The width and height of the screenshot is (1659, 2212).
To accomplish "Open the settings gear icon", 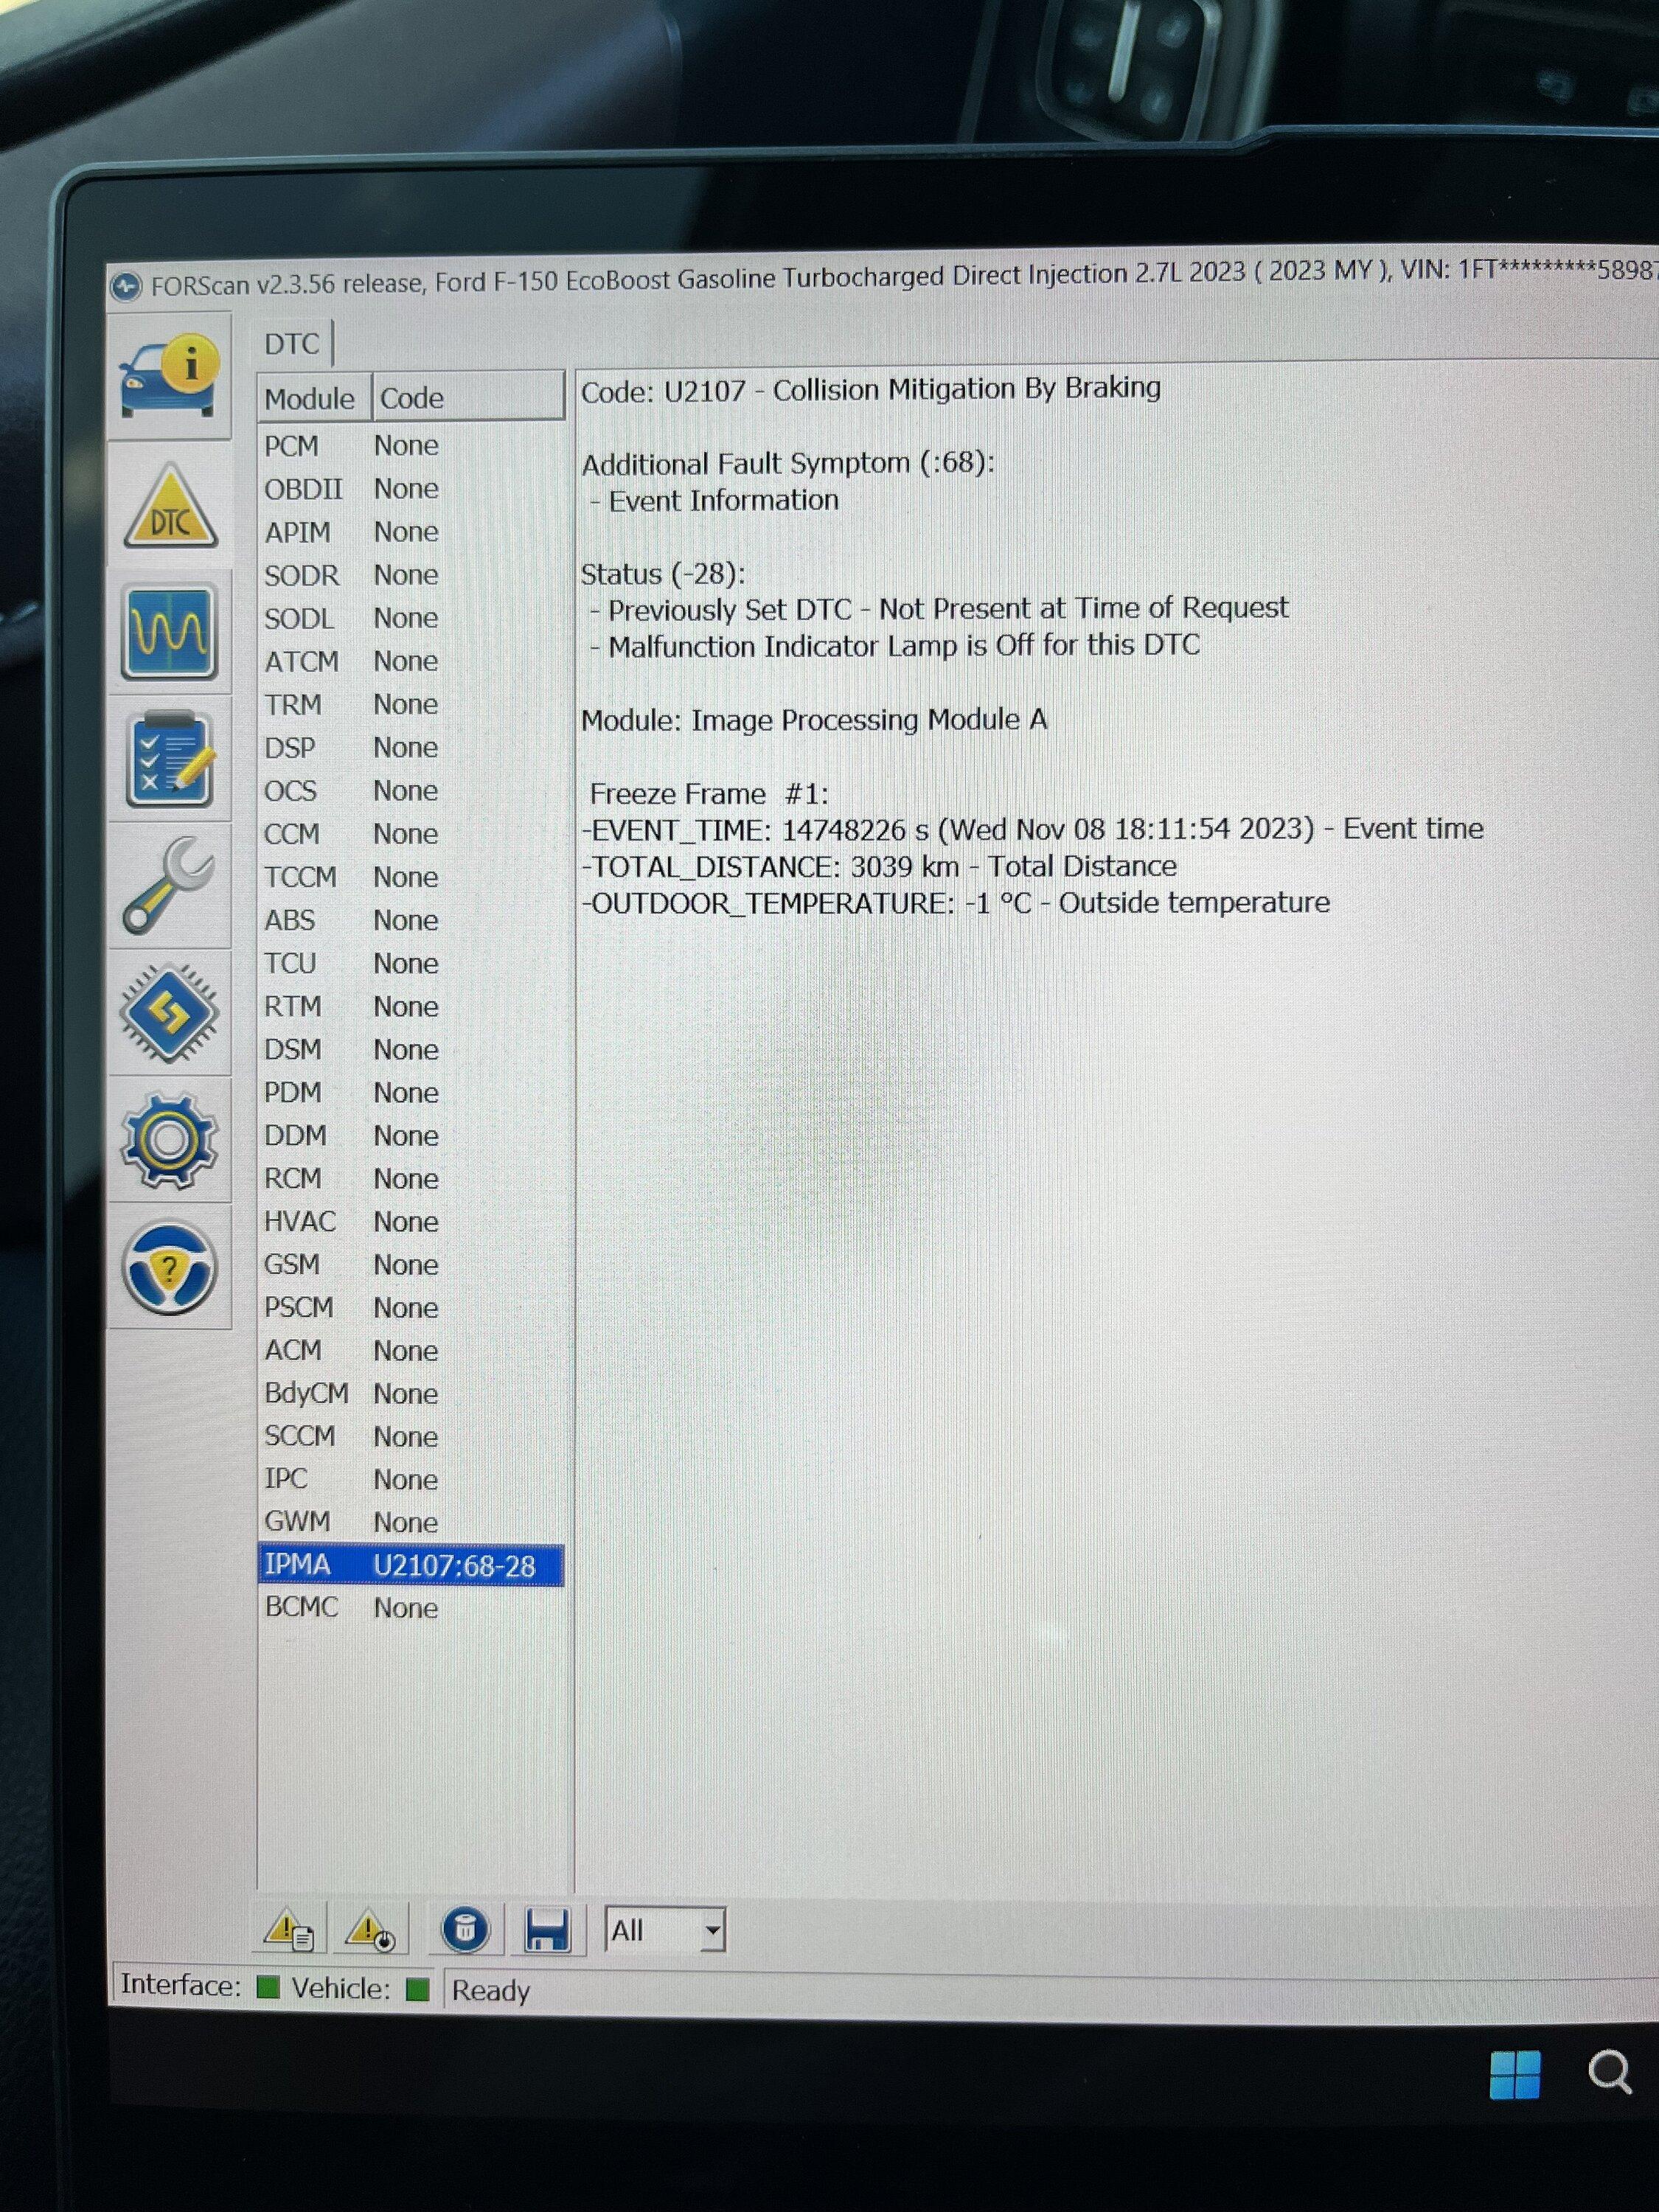I will click(169, 1140).
